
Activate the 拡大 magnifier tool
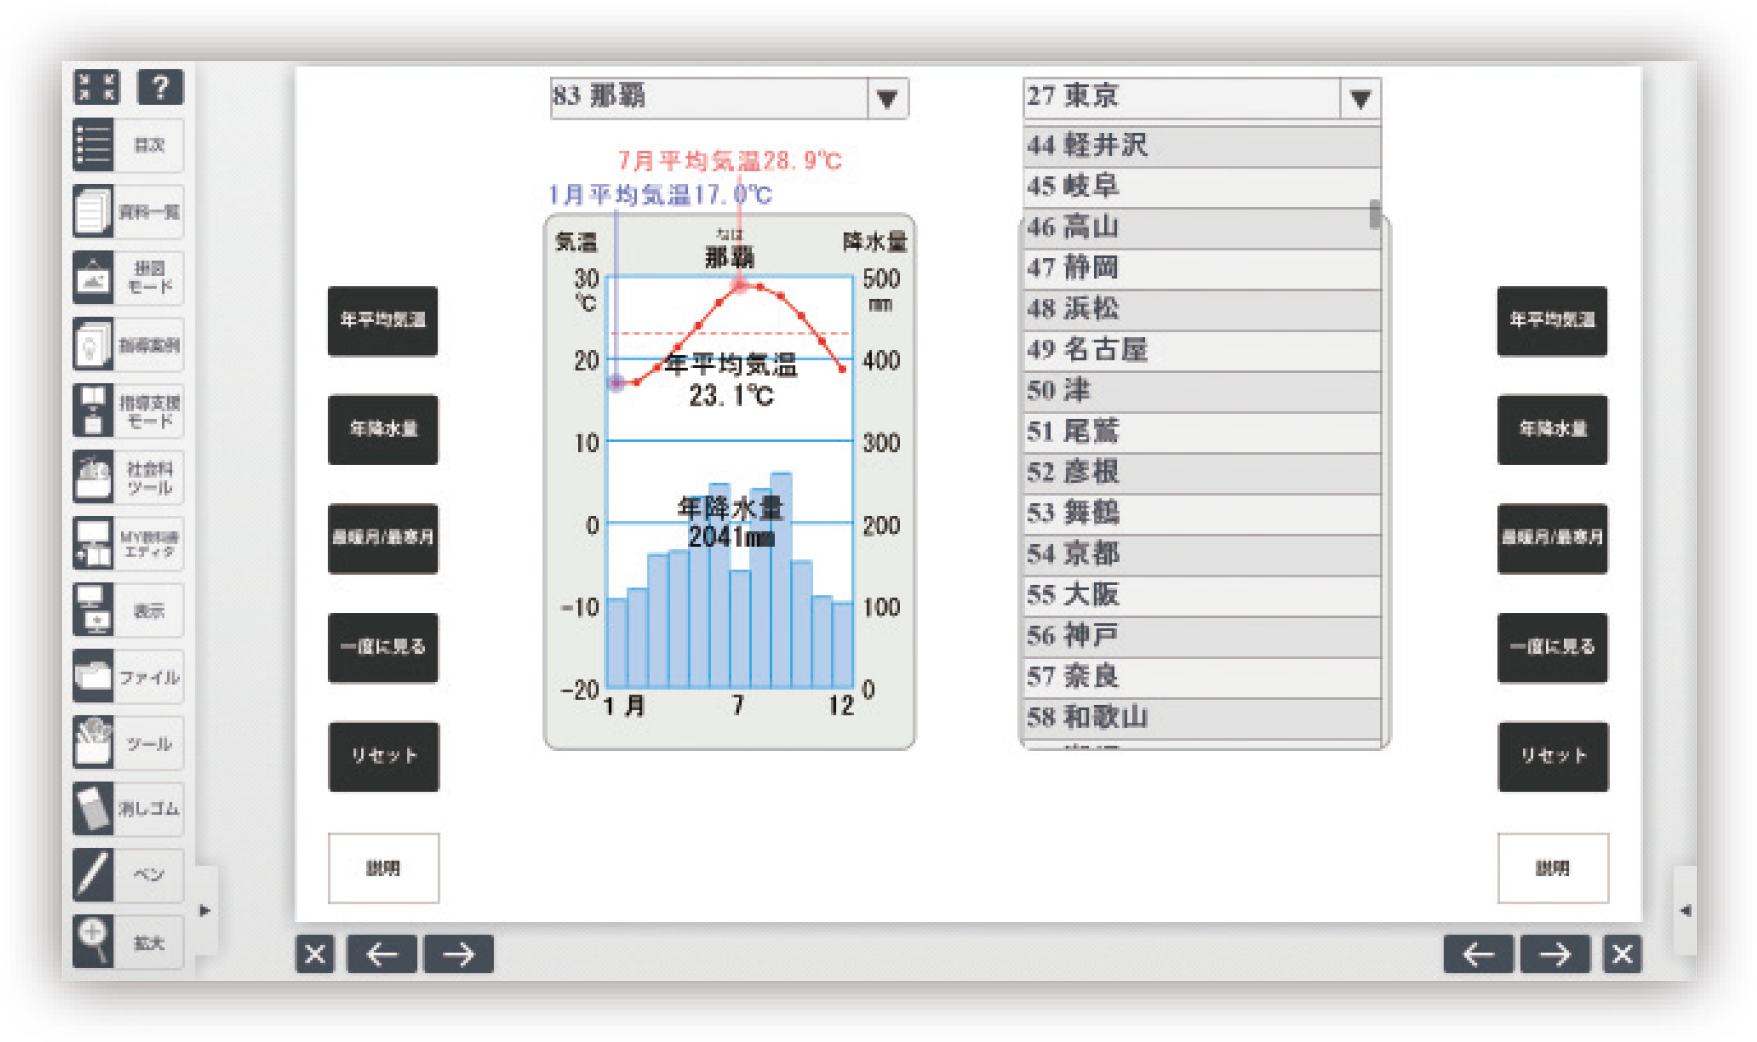click(127, 942)
